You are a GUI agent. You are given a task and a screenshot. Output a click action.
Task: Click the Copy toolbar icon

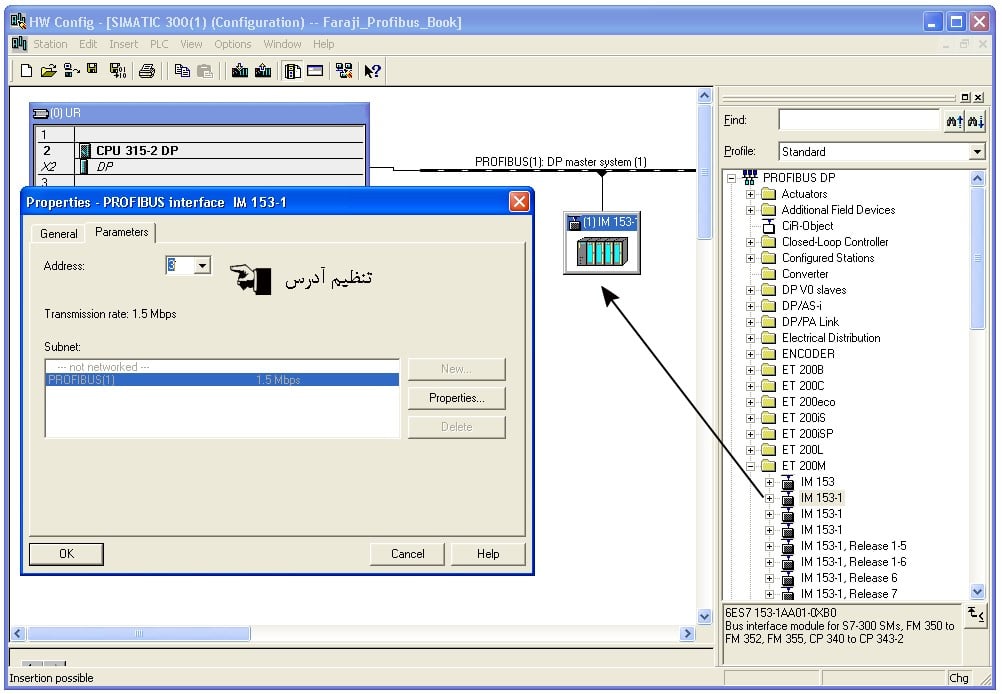click(x=182, y=70)
